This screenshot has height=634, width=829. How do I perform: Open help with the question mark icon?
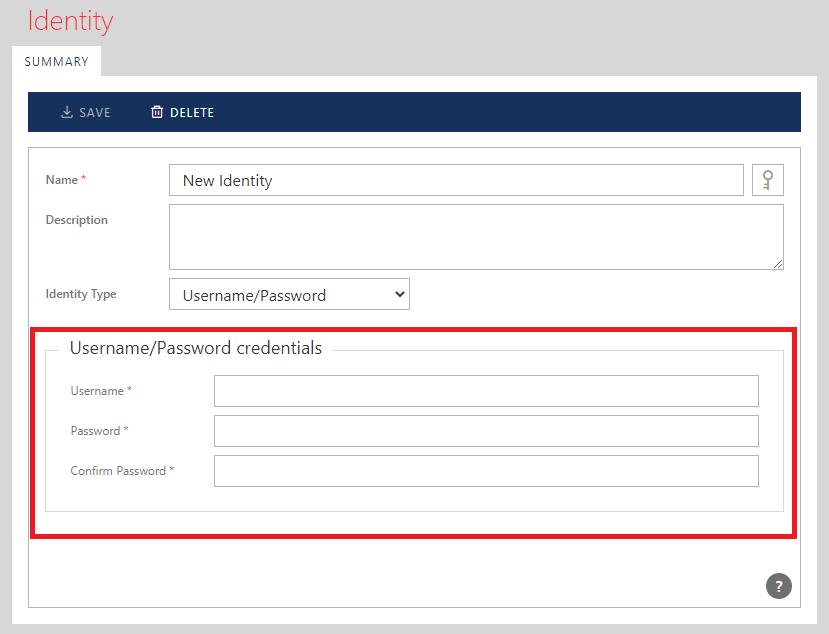tap(778, 586)
